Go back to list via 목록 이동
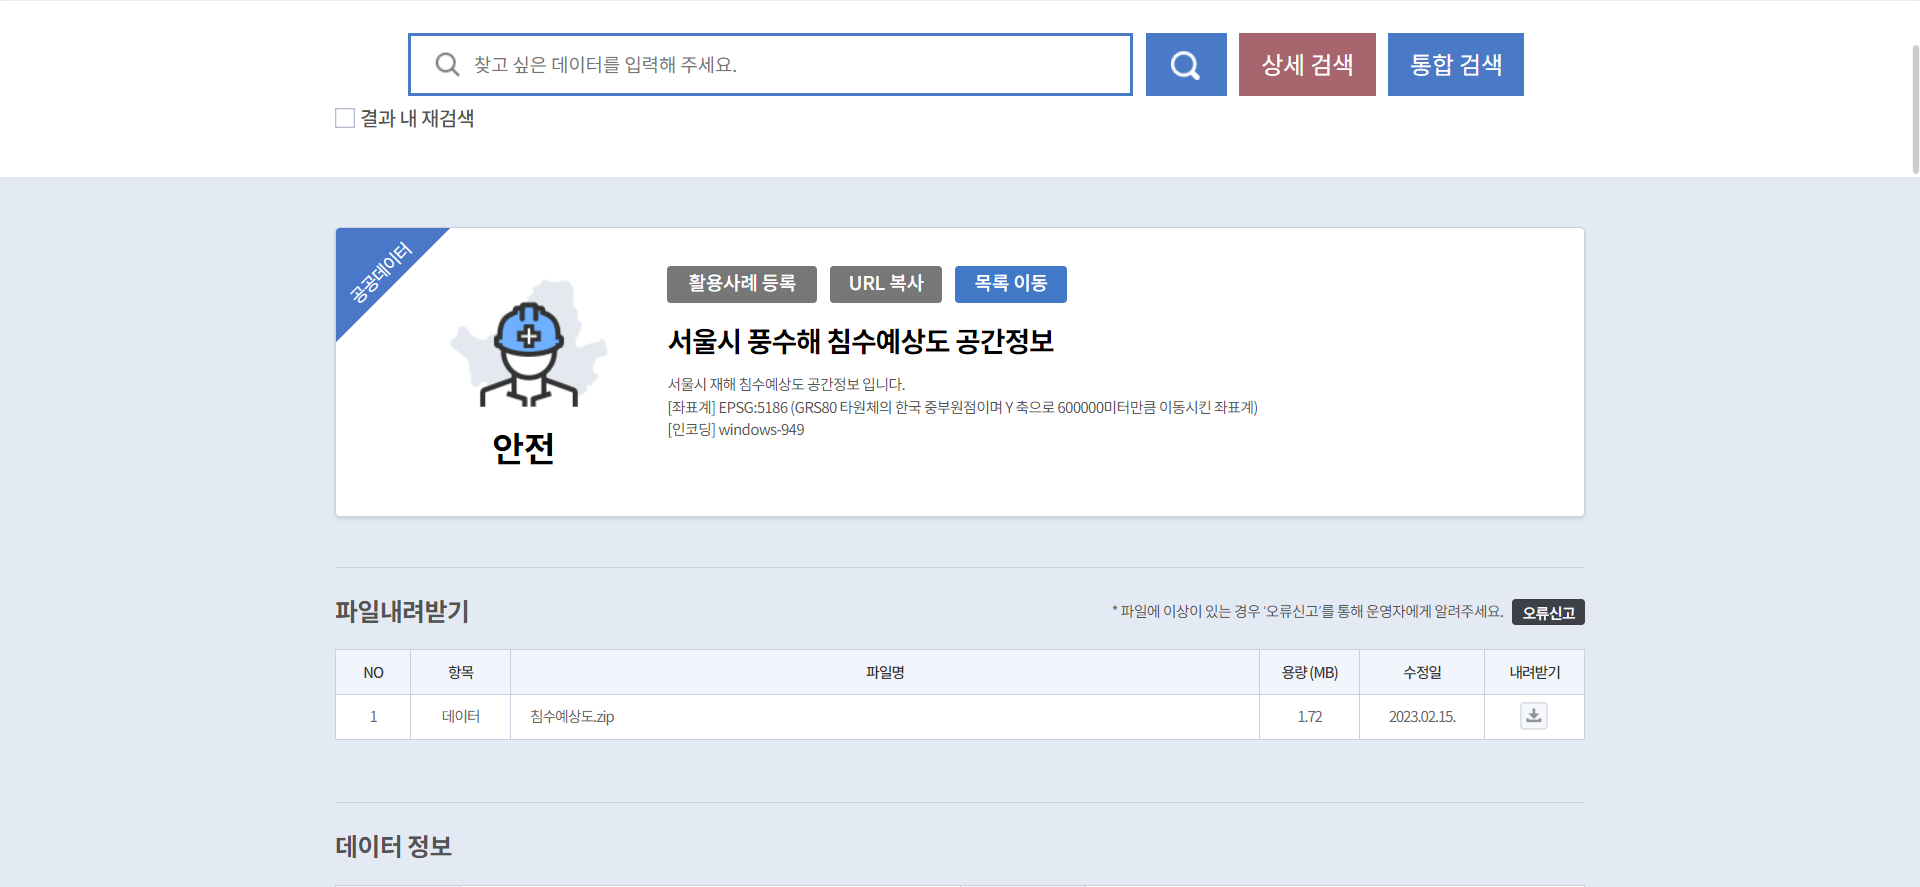 [1011, 284]
